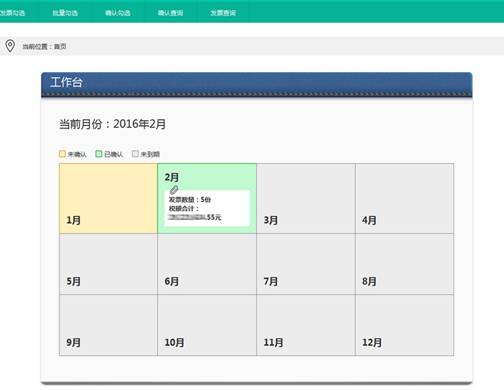The height and width of the screenshot is (390, 504).
Task: Select the 6月 month cell
Action: [207, 264]
